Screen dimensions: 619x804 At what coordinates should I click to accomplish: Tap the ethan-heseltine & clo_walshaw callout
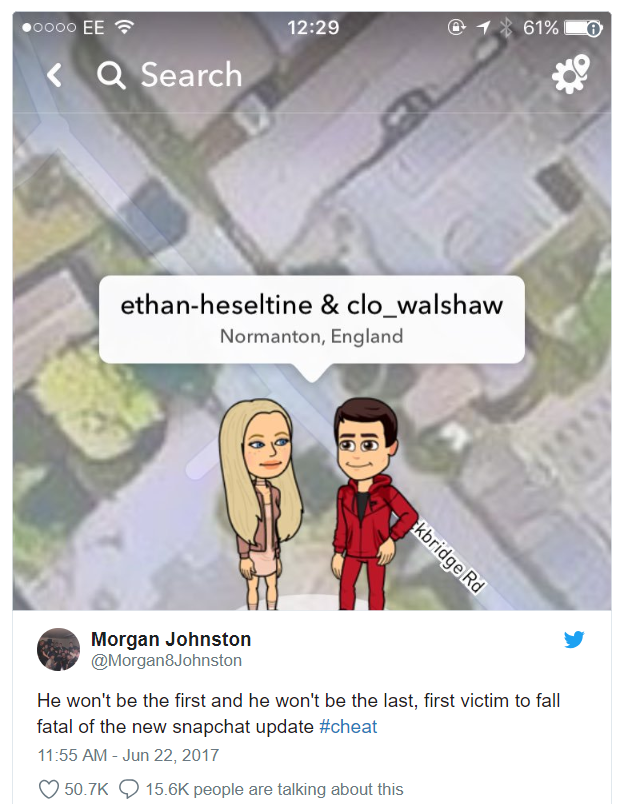[x=312, y=319]
